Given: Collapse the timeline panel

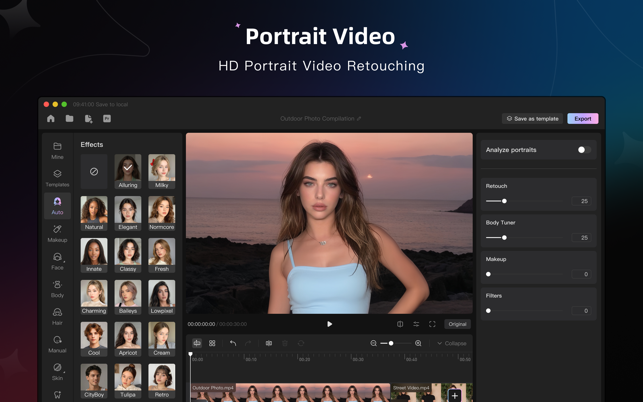Looking at the screenshot, I should coord(452,343).
